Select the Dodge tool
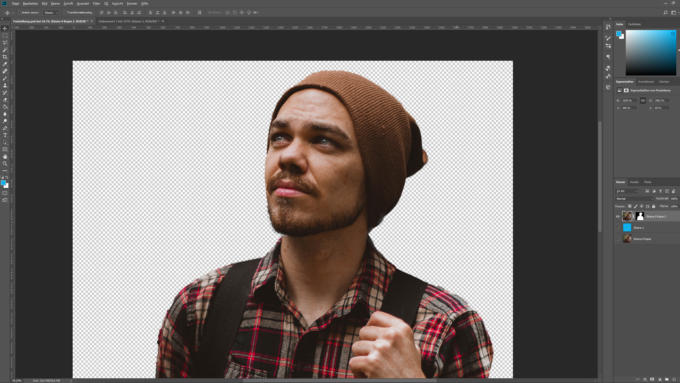The image size is (680, 383). pyautogui.click(x=5, y=121)
